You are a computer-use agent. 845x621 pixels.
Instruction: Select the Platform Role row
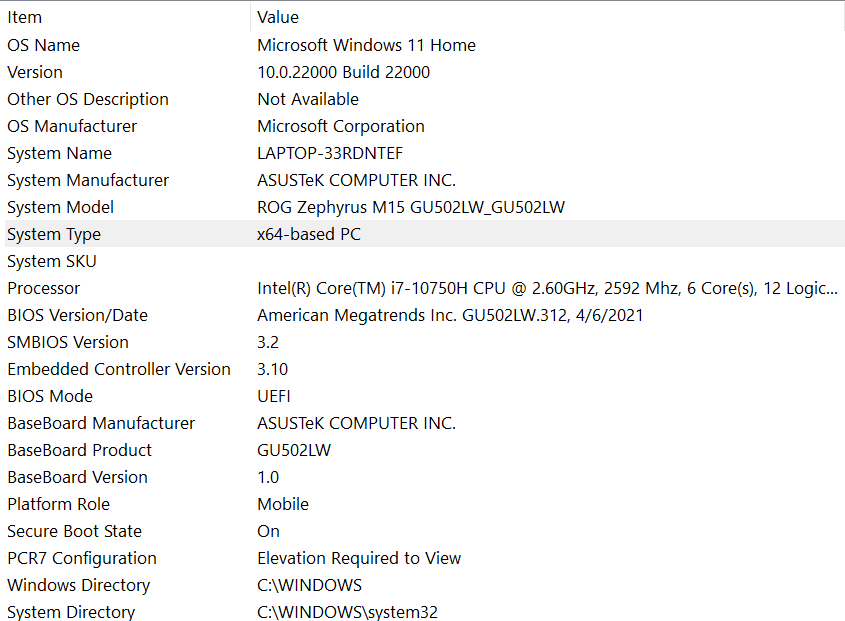[x=58, y=504]
